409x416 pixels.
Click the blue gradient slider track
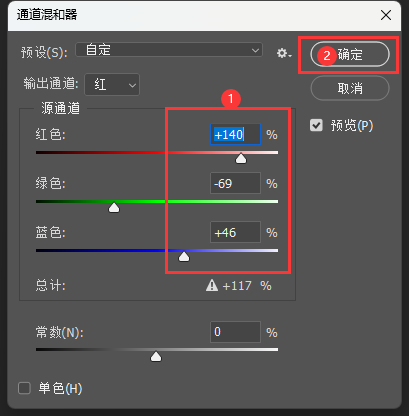(x=157, y=250)
